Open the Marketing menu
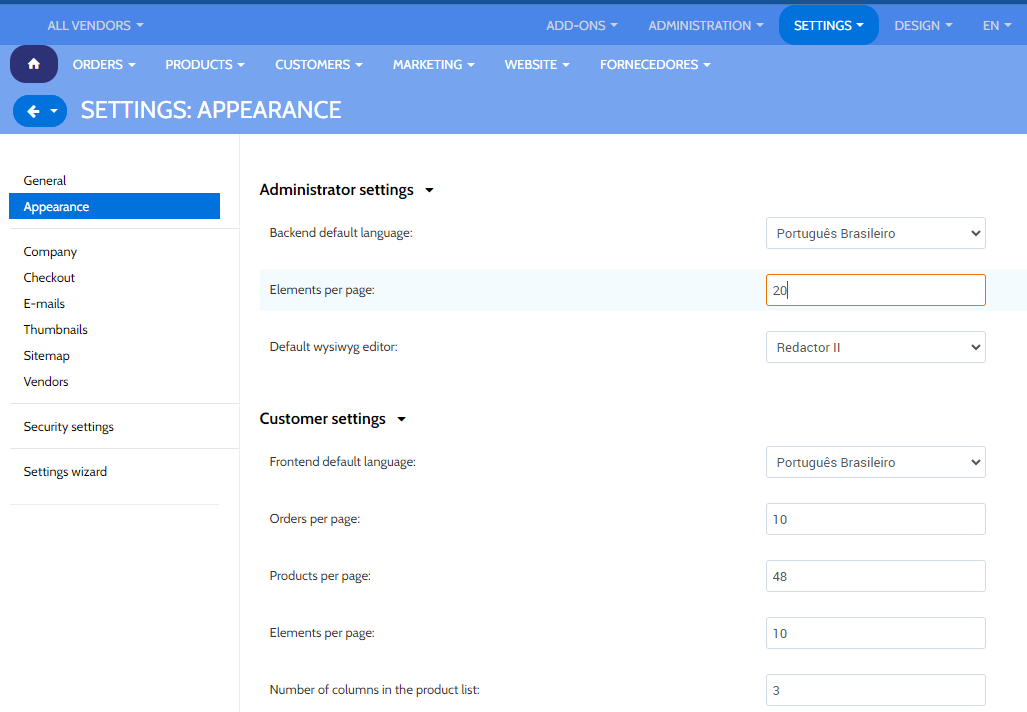The width and height of the screenshot is (1027, 712). (x=433, y=65)
